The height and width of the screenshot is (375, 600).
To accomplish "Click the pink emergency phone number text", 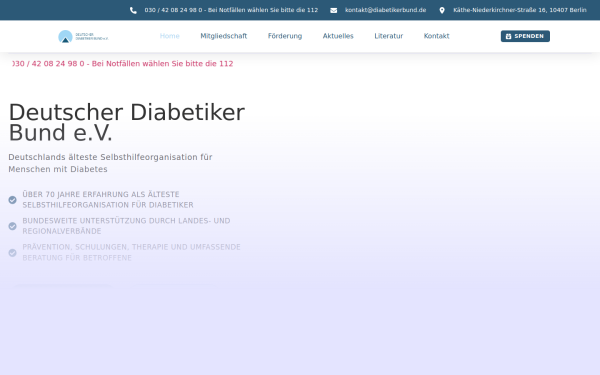I will coord(122,64).
